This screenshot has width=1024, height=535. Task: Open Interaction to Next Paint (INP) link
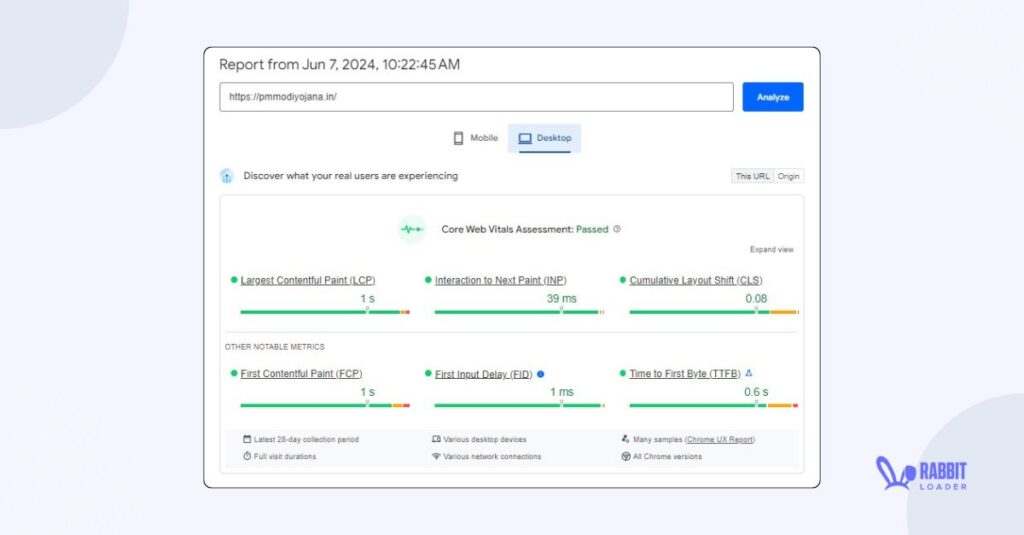(500, 280)
